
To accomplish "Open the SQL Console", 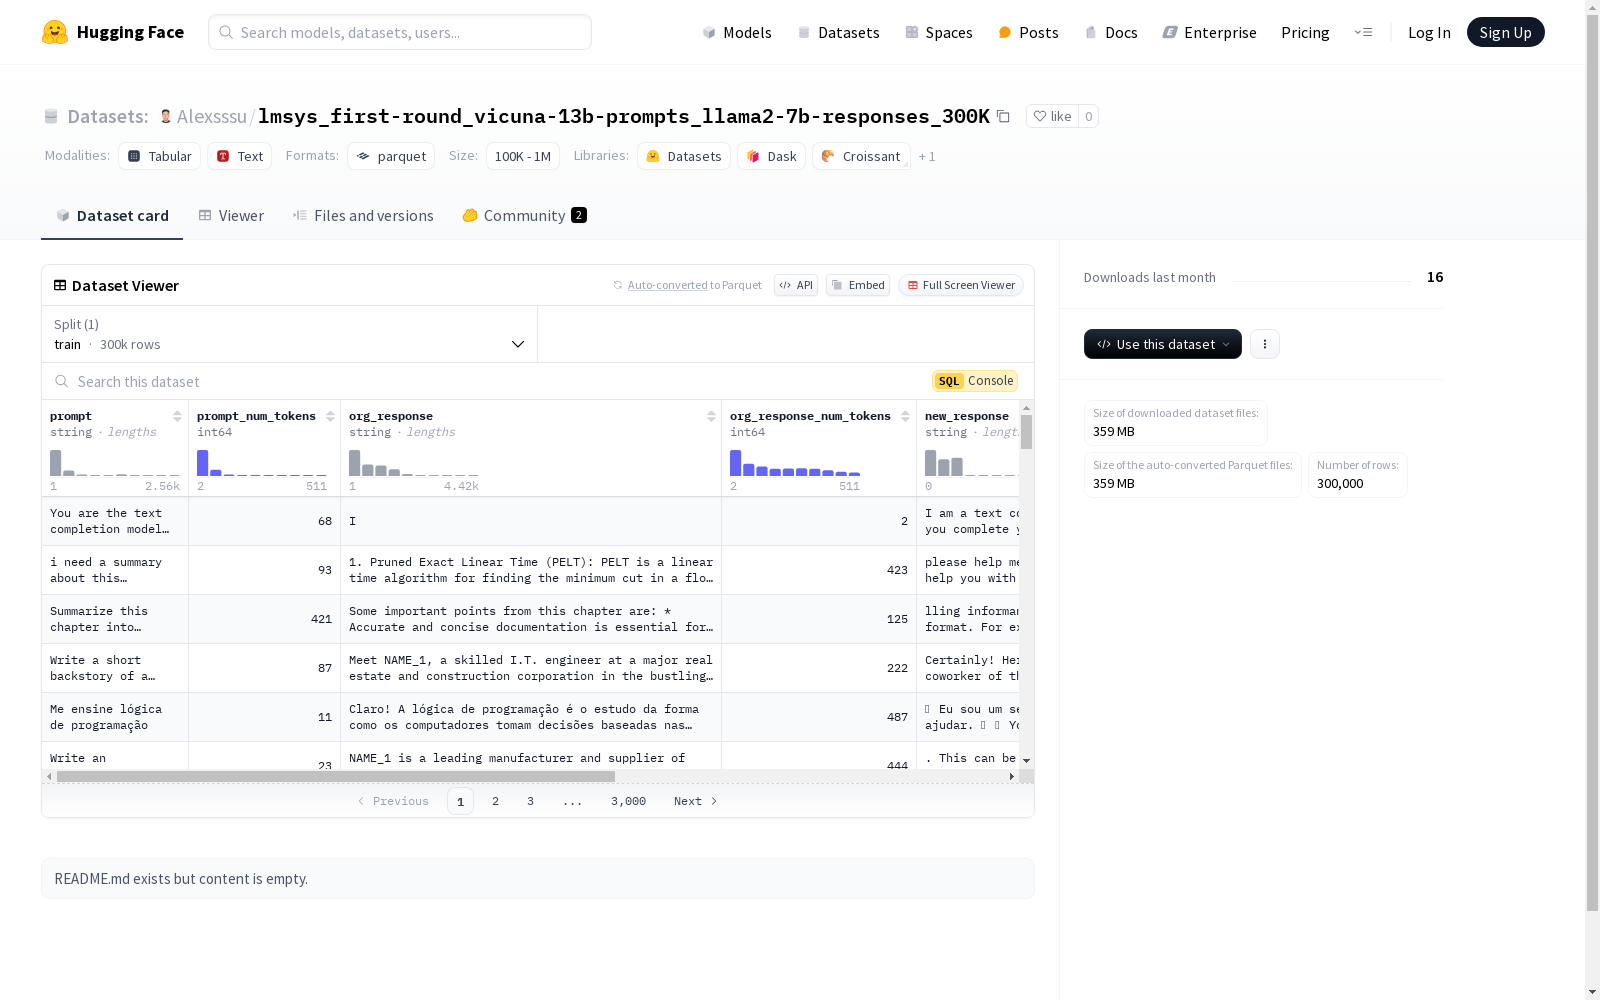I will [x=975, y=381].
